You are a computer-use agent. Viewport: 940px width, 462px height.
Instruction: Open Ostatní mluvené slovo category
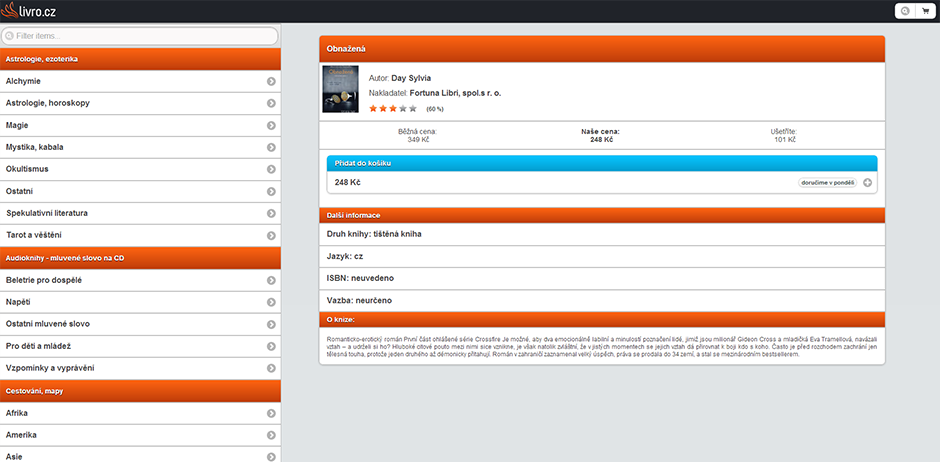[140, 325]
